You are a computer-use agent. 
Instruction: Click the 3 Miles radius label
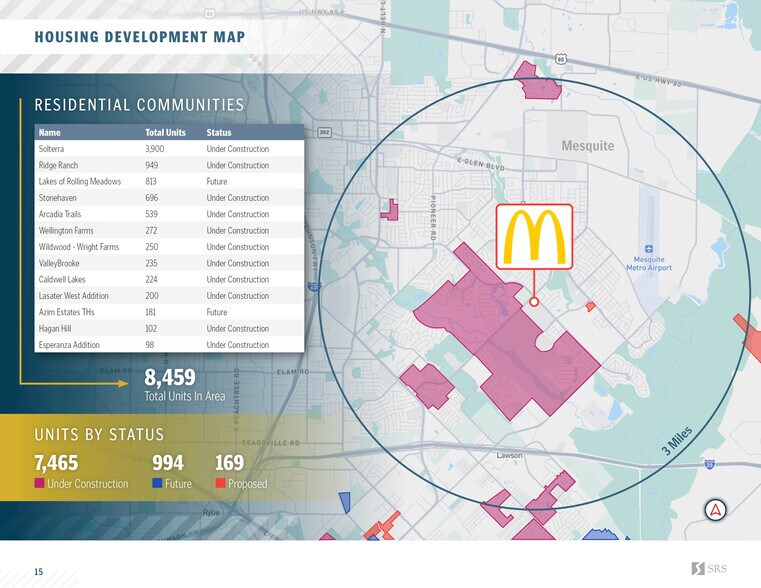click(677, 441)
